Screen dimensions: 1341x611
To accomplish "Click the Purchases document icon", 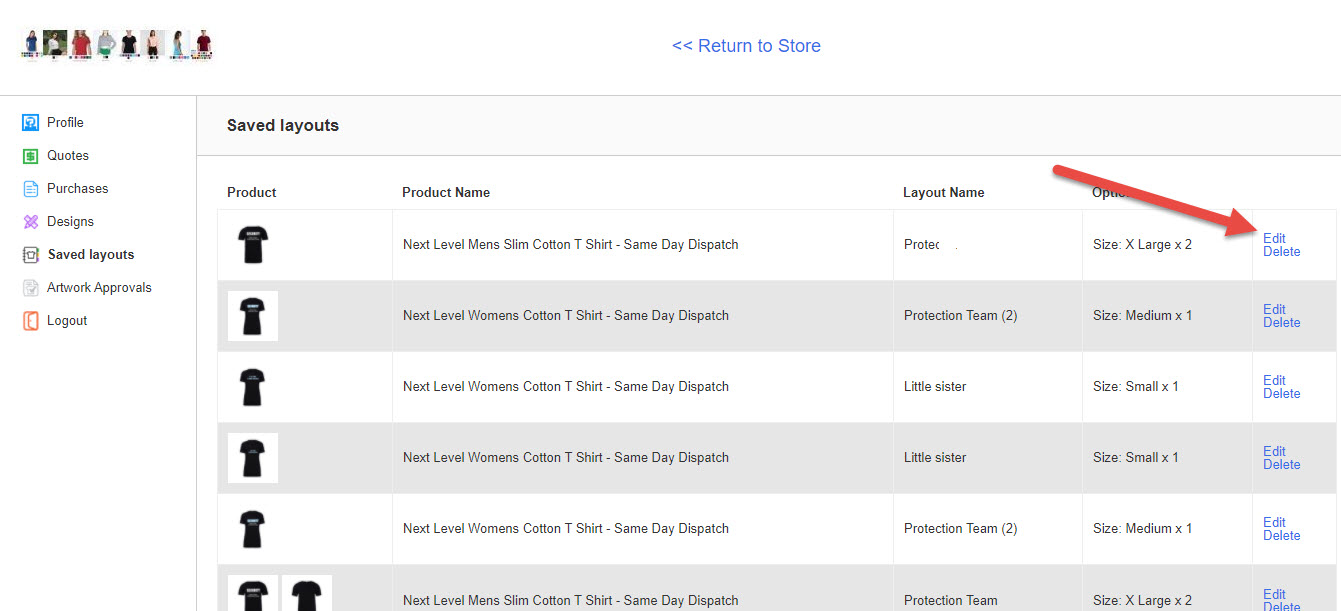I will point(30,189).
